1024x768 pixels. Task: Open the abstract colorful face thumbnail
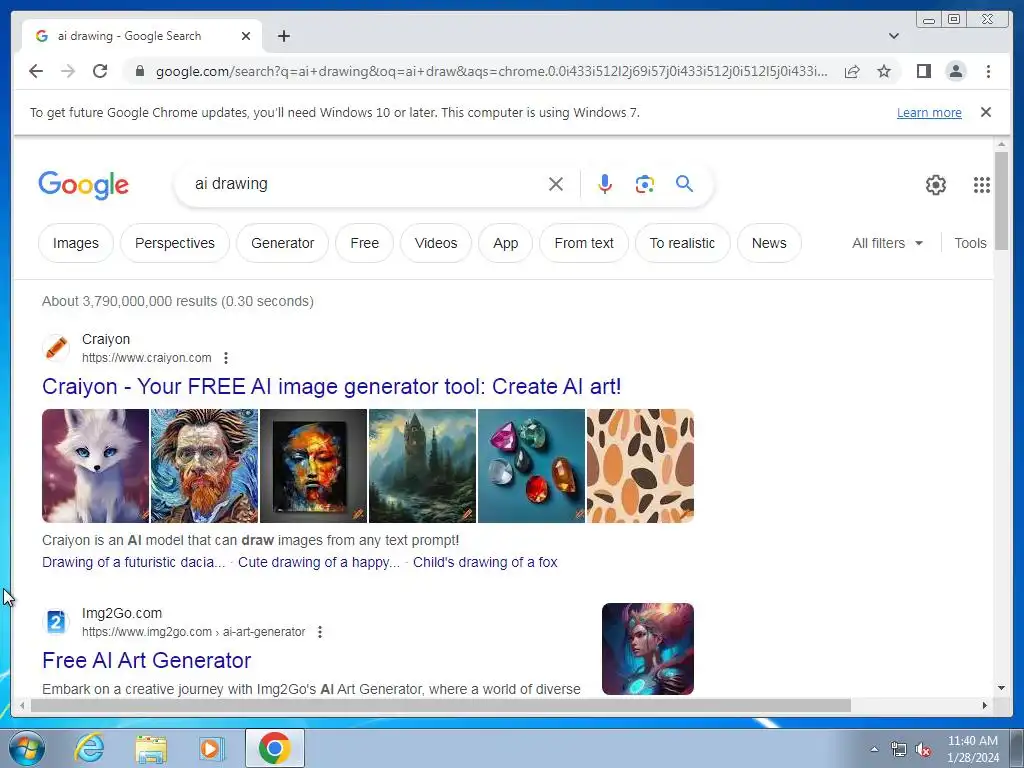(x=313, y=466)
